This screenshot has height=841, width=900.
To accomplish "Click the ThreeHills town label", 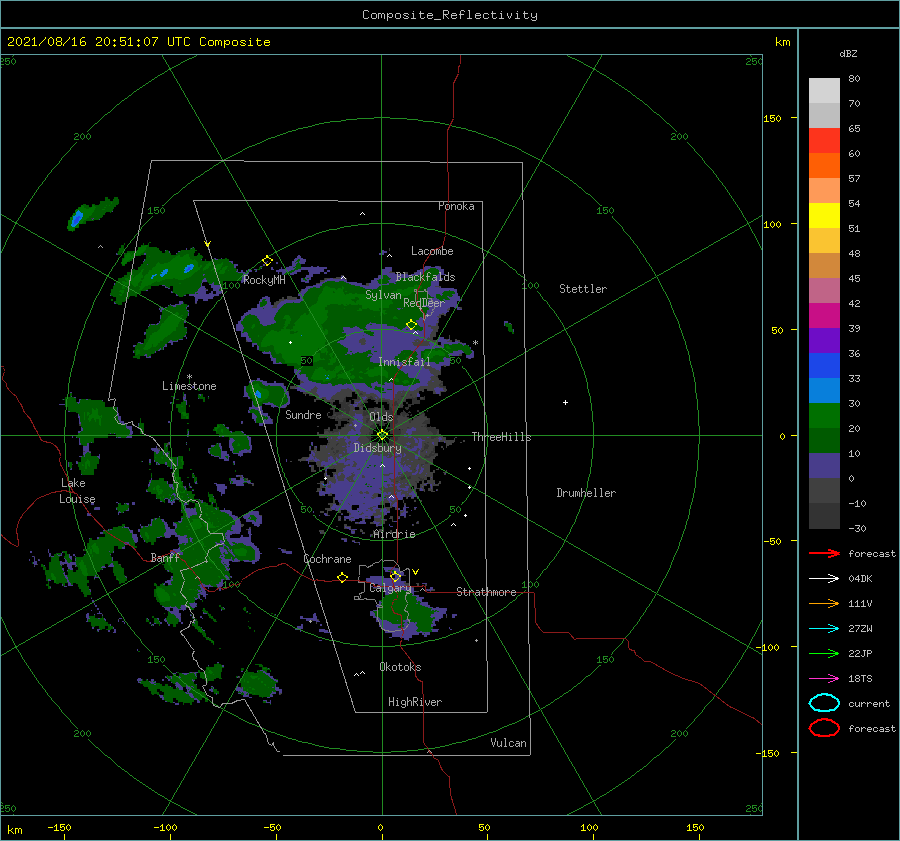I will point(502,437).
